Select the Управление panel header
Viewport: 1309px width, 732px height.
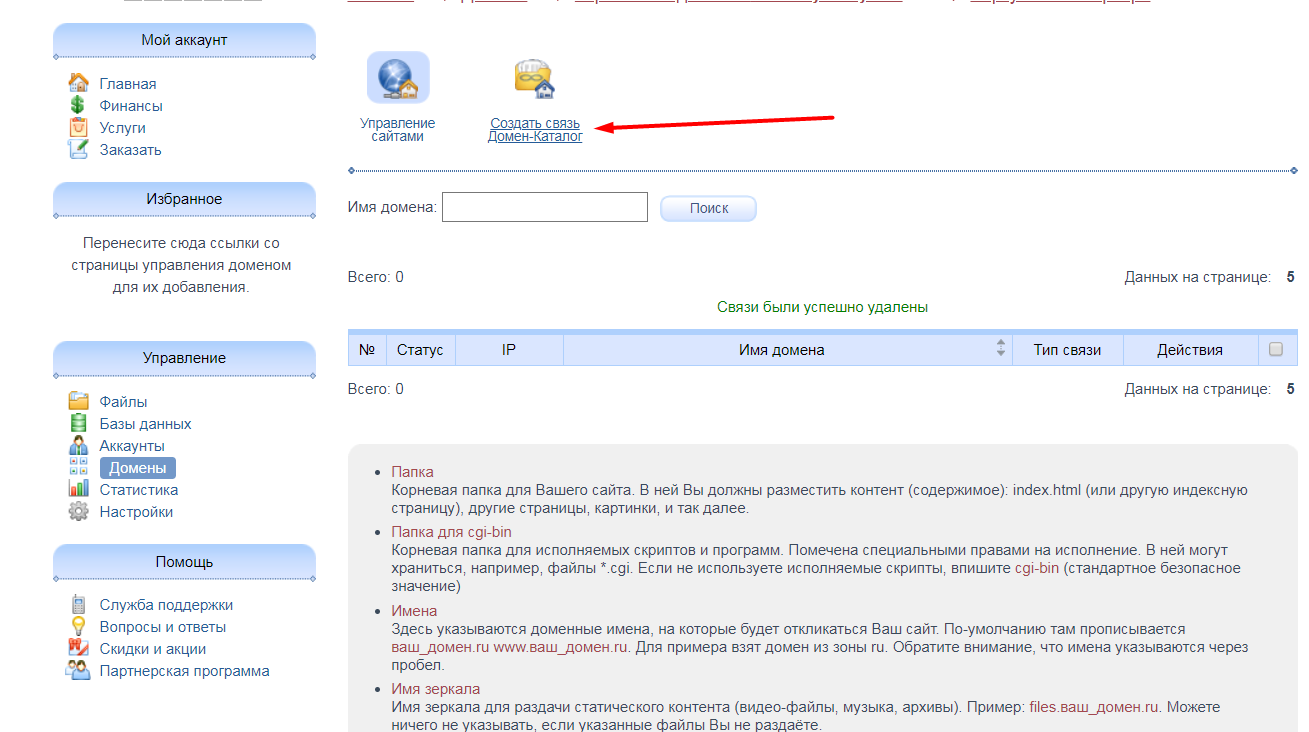click(184, 358)
